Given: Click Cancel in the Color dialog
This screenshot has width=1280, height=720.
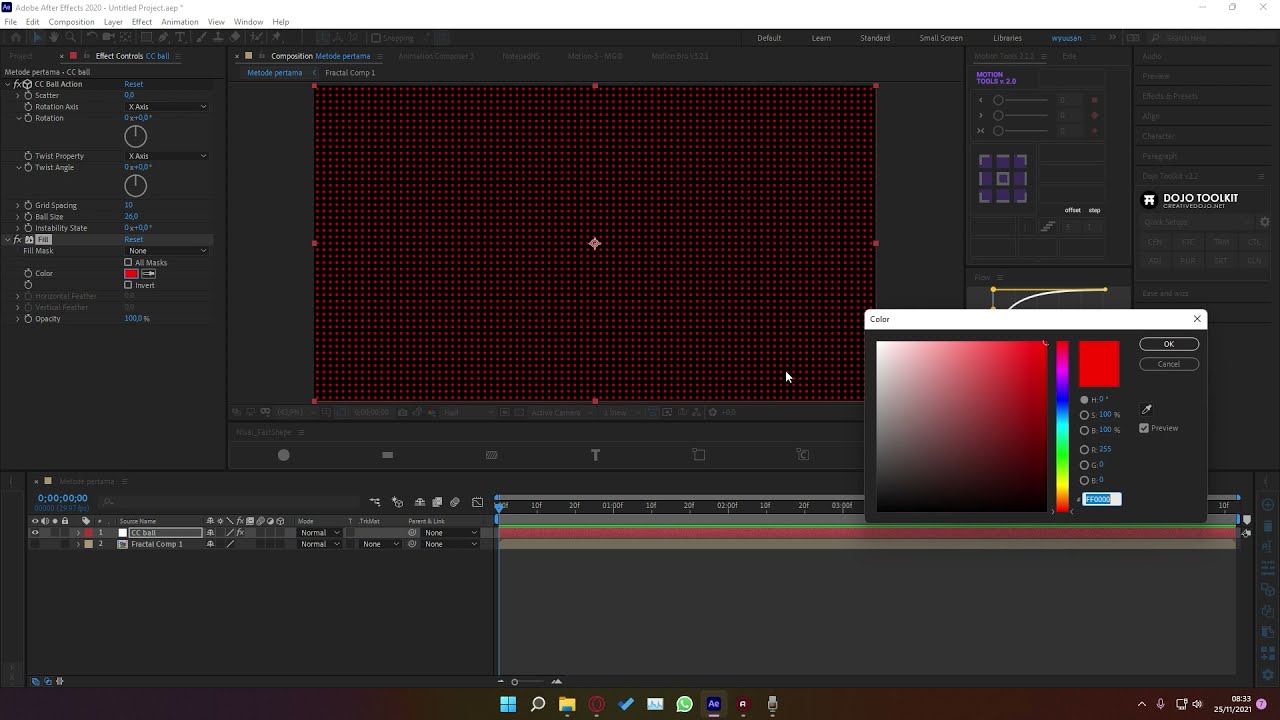Looking at the screenshot, I should click(x=1169, y=364).
